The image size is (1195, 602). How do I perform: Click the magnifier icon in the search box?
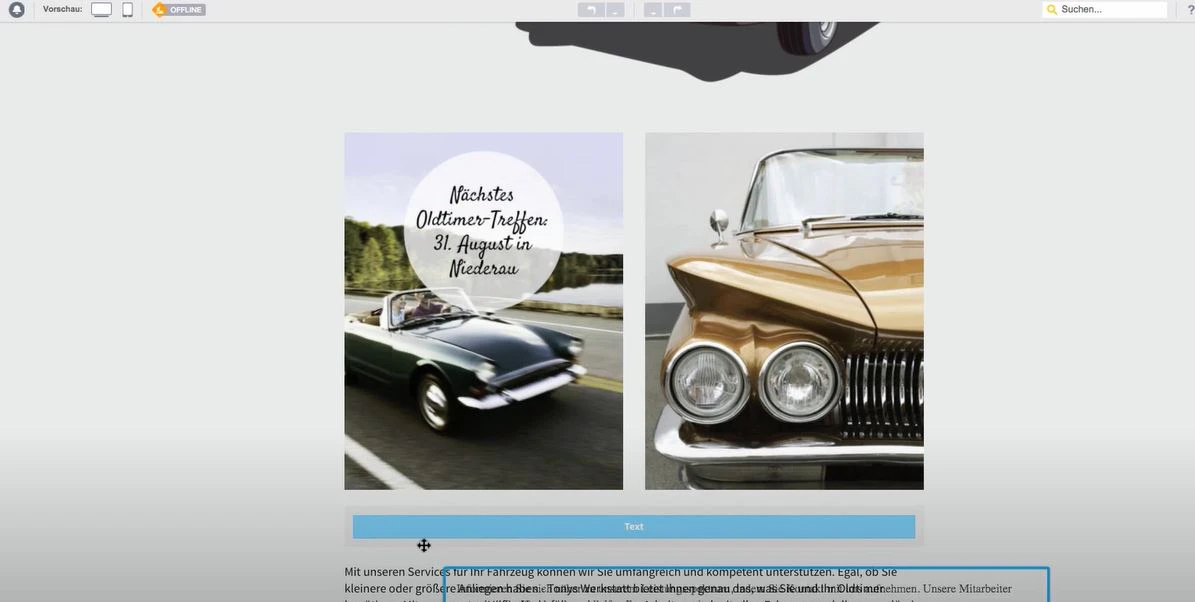[x=1051, y=8]
